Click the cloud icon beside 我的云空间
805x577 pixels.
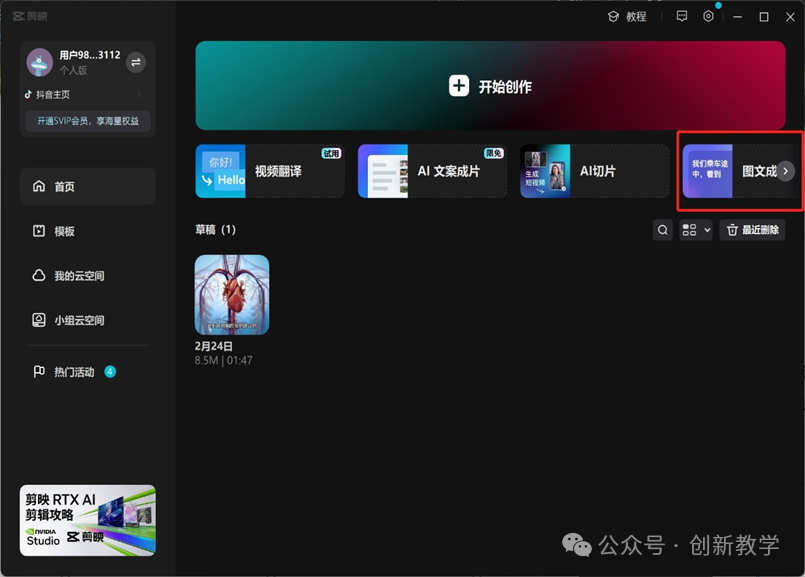tap(39, 275)
